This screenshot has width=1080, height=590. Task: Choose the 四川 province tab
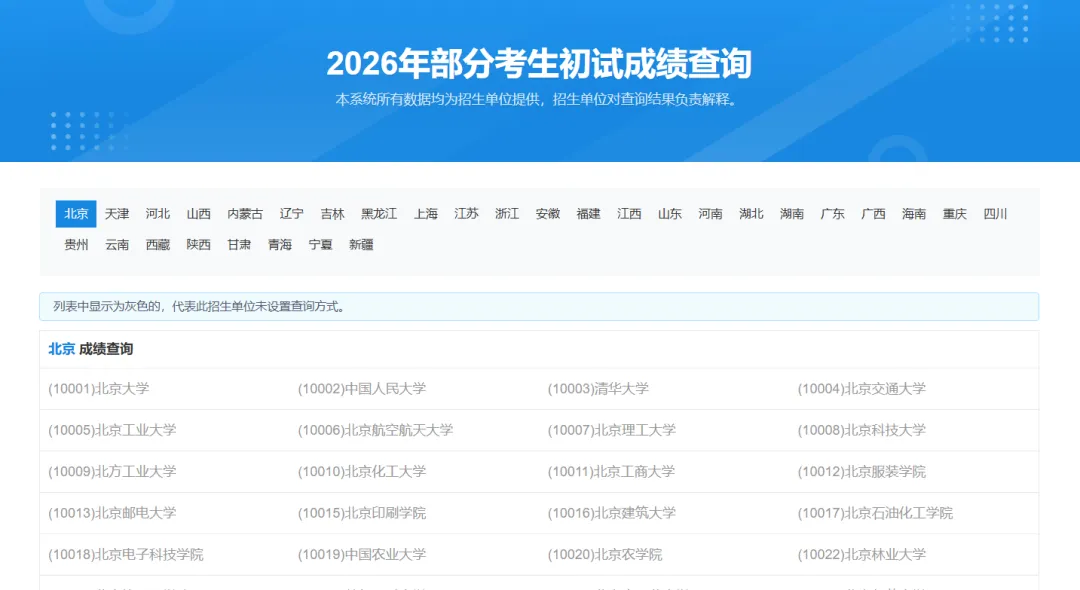pyautogui.click(x=995, y=214)
